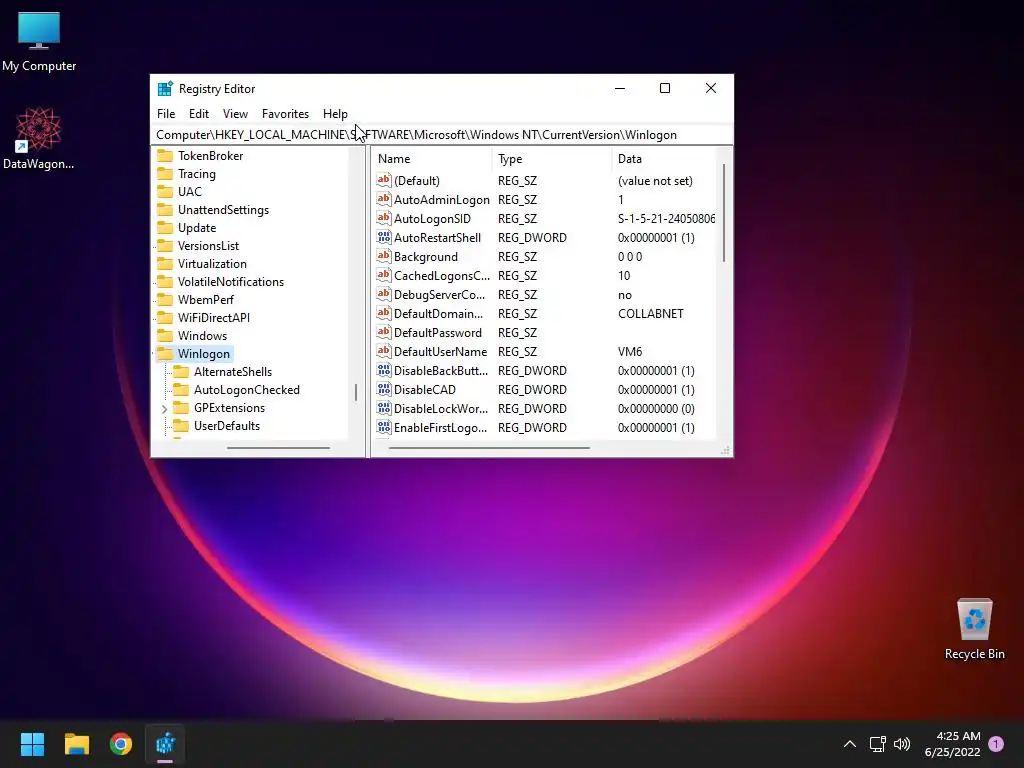Click the (Default) string value icon
Screen dimensions: 1024x768
pos(384,180)
